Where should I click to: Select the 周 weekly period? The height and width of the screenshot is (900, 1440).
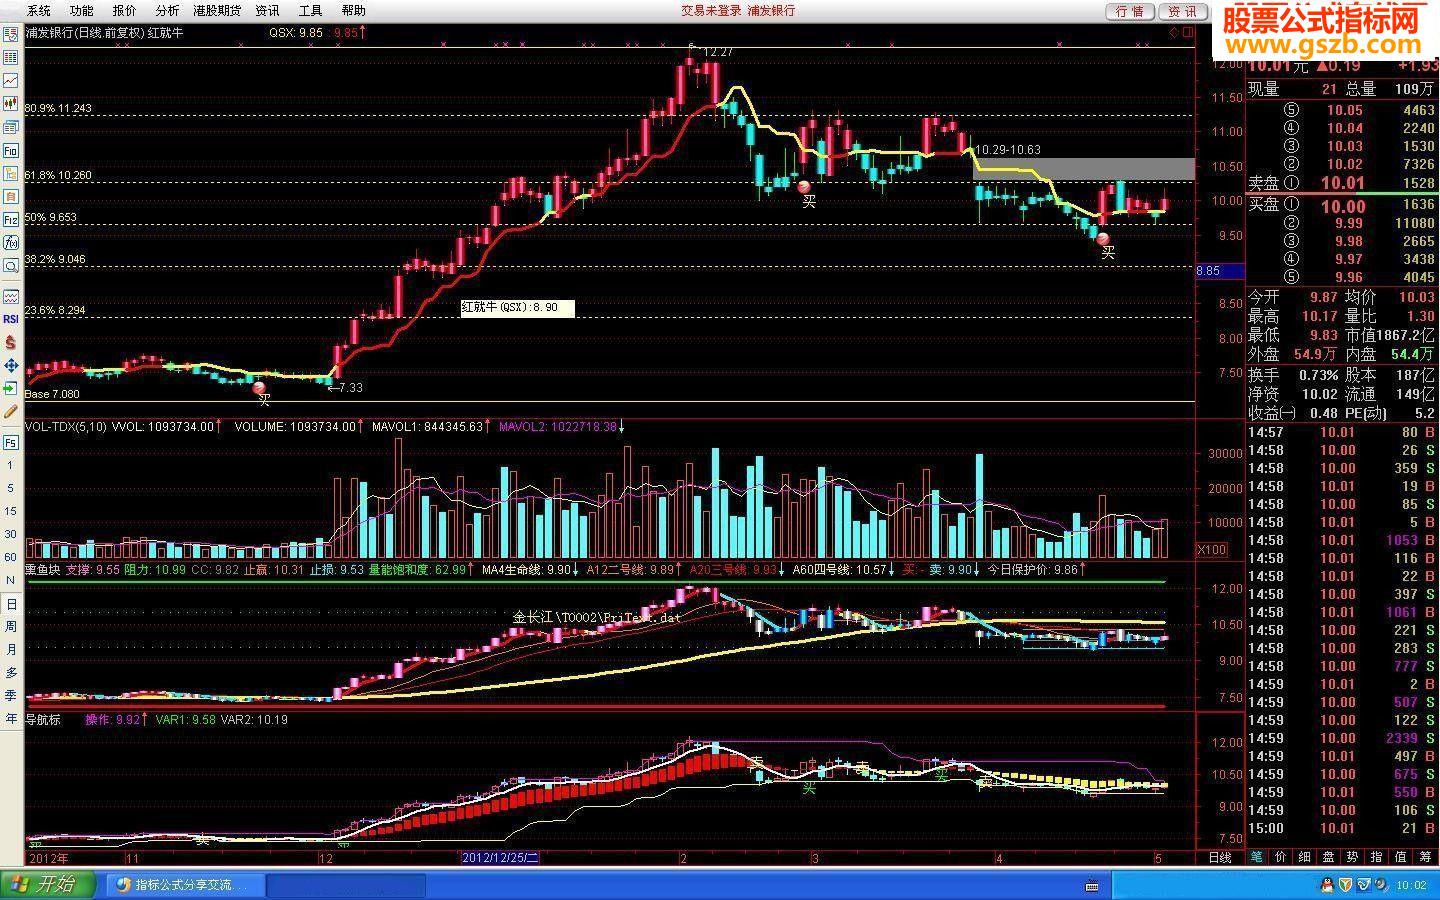coord(11,627)
